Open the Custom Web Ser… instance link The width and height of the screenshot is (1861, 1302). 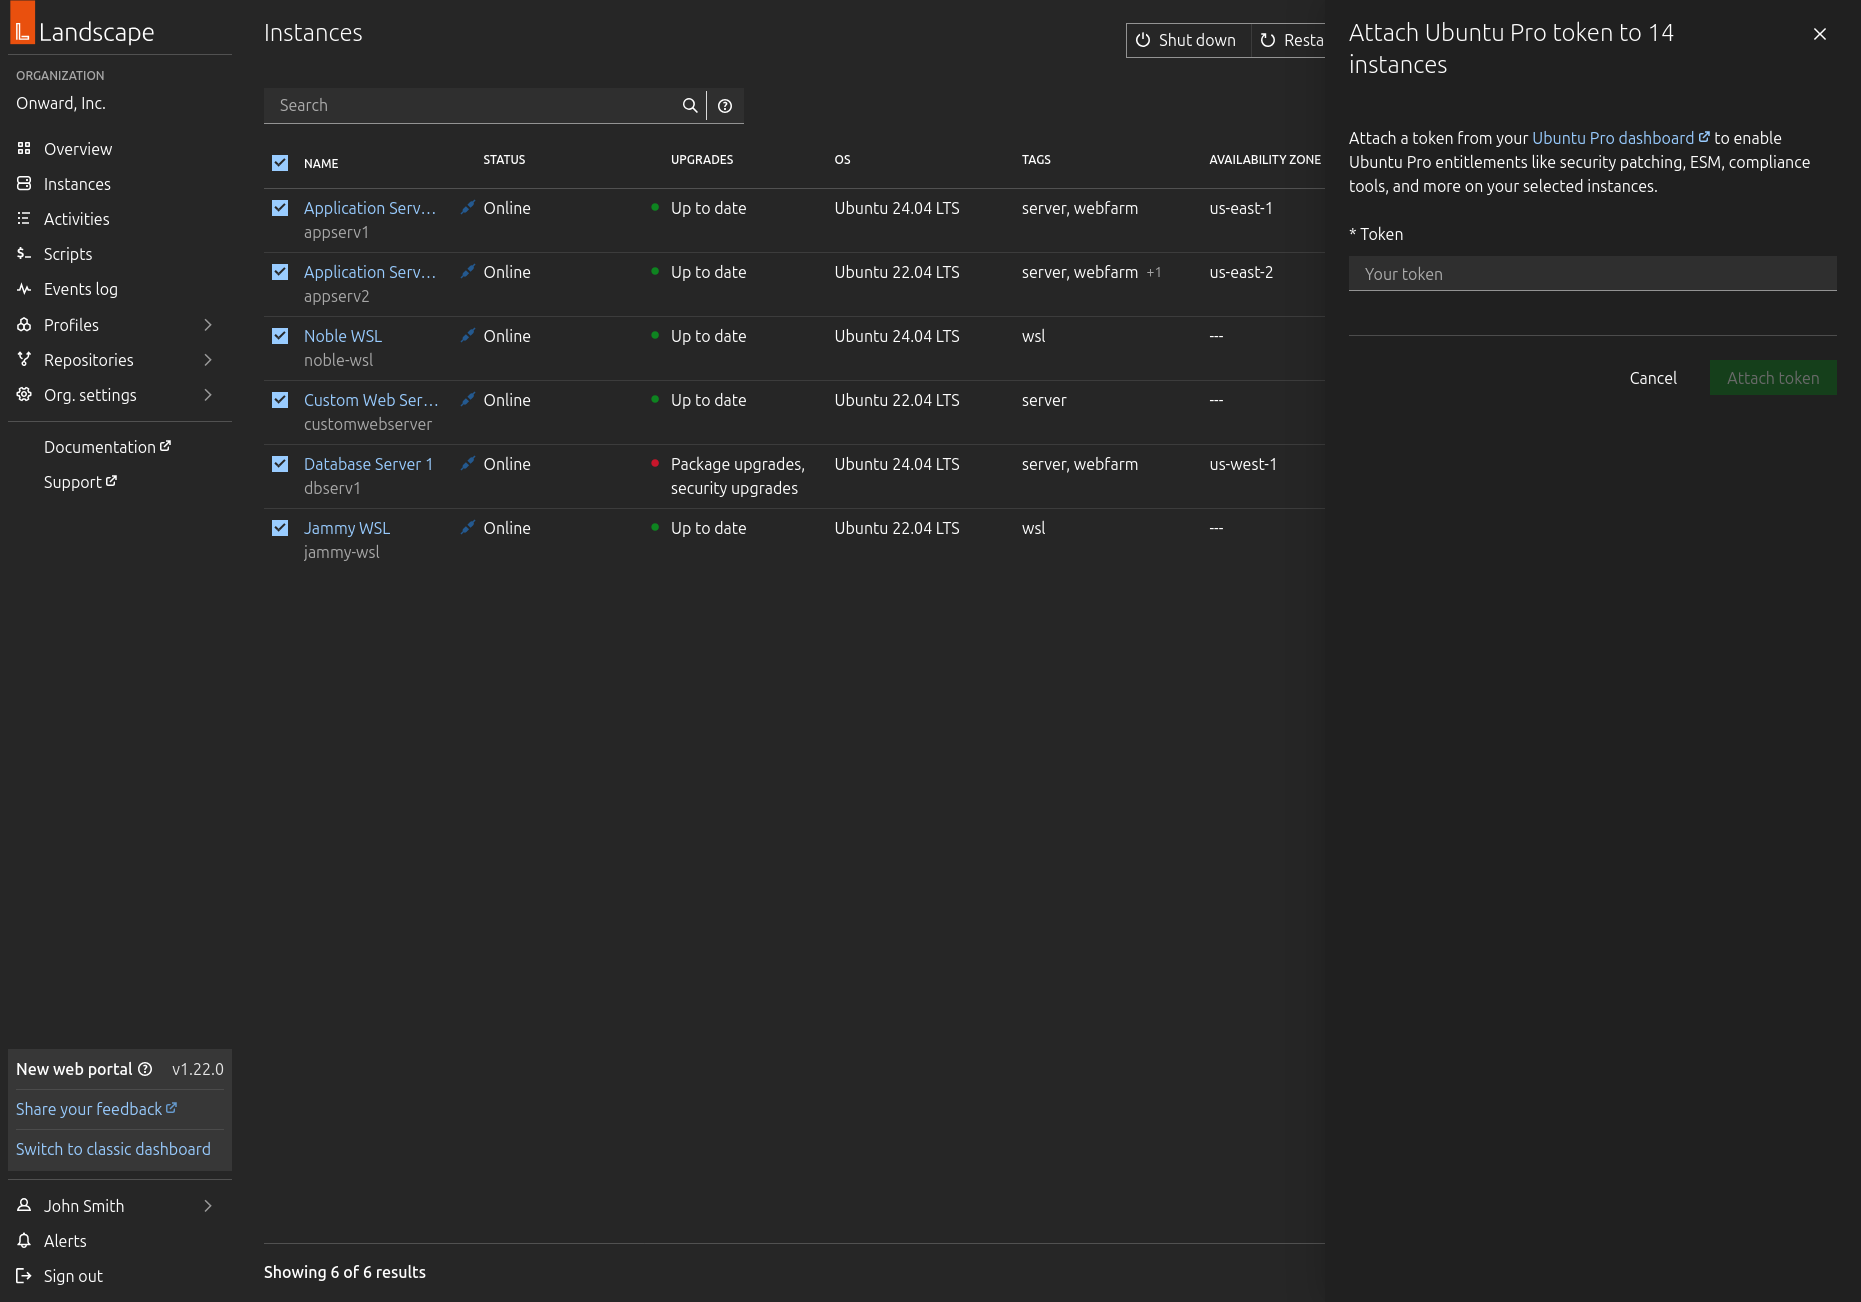click(371, 400)
